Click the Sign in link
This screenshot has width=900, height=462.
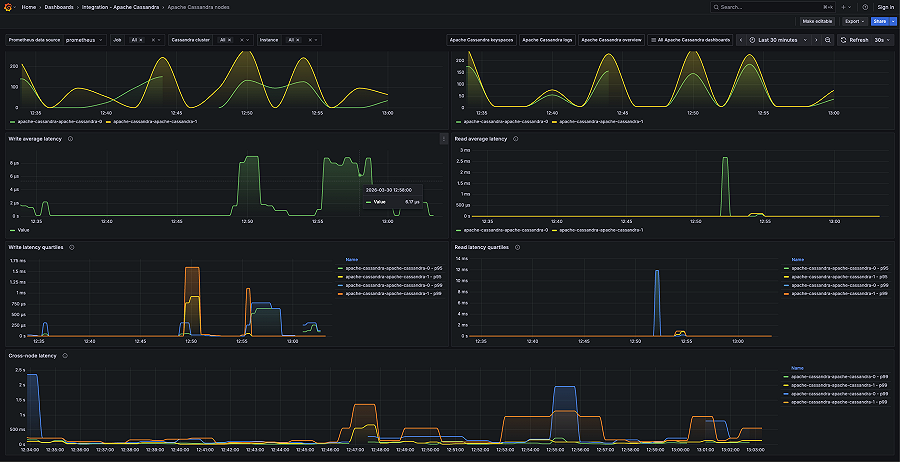[x=885, y=7]
